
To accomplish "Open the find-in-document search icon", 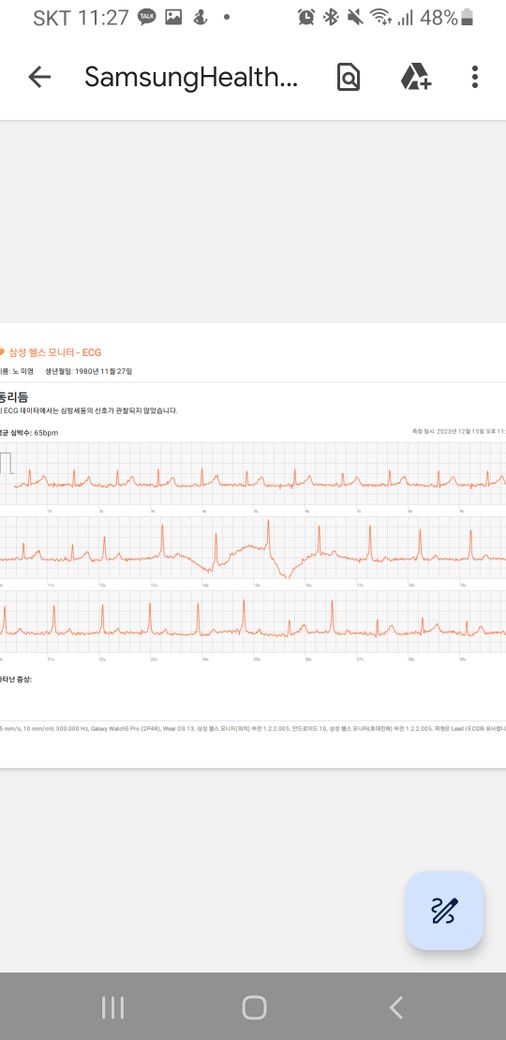I will tap(348, 78).
